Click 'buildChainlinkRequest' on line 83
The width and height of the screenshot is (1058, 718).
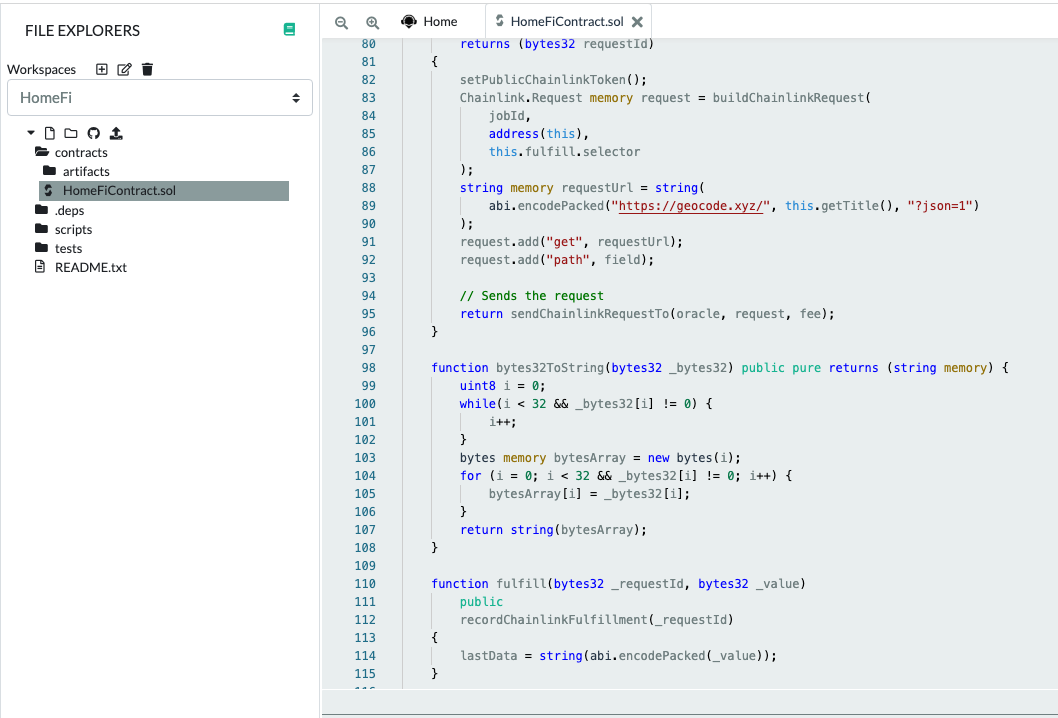[788, 97]
